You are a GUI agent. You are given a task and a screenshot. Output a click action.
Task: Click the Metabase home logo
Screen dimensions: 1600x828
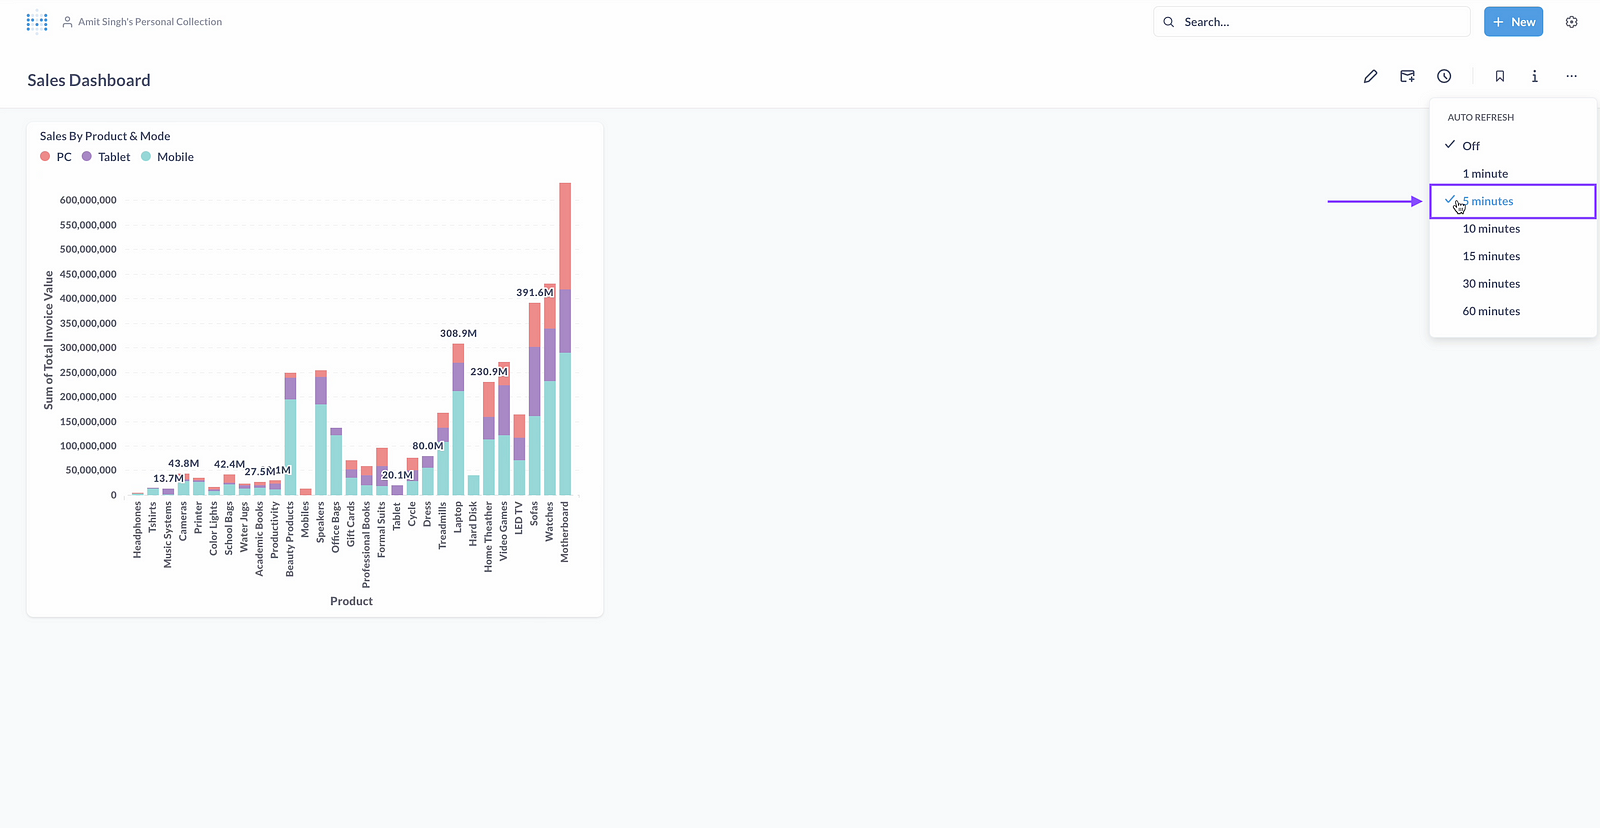[x=37, y=22]
